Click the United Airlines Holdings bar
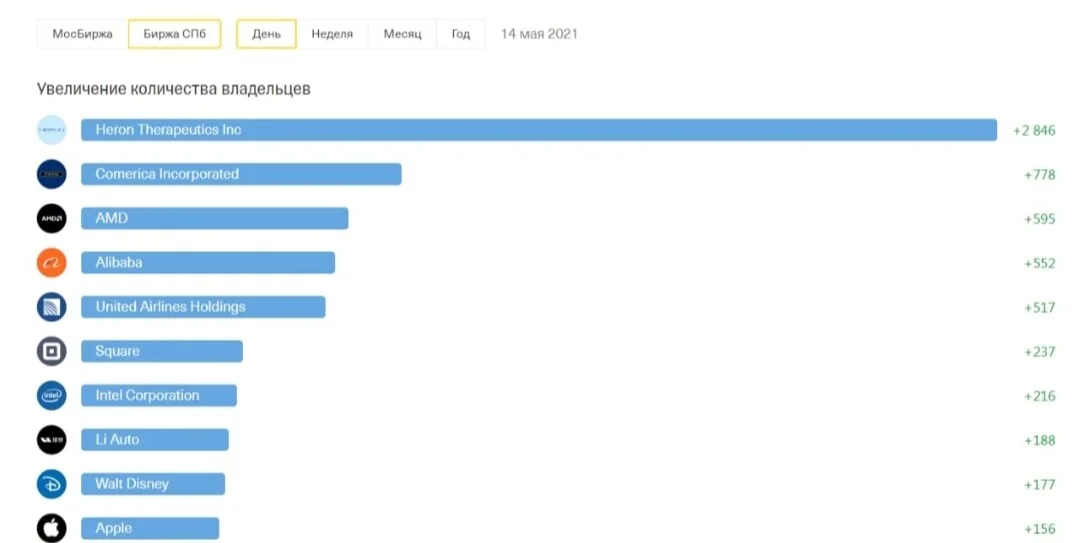This screenshot has width=1080, height=543. tap(203, 307)
